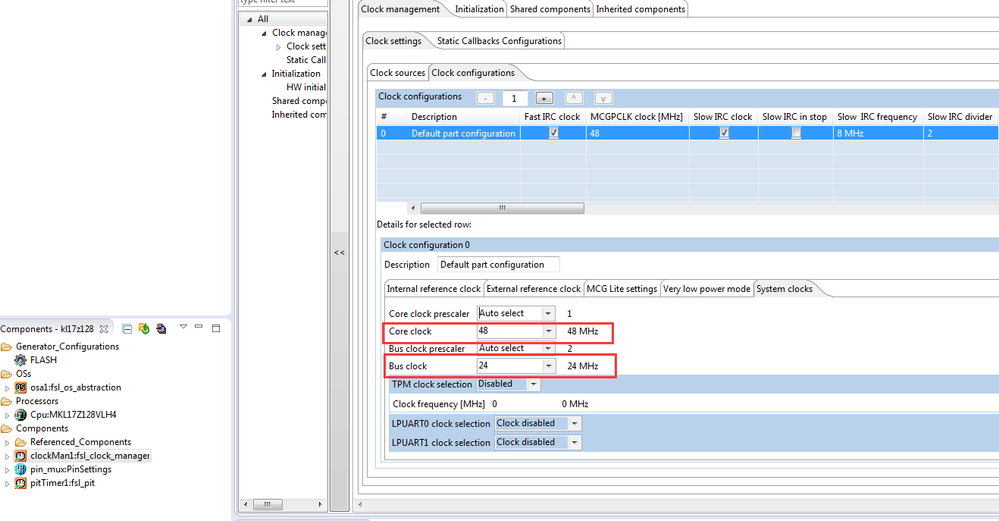
Task: Click the import/back arrow icon in Components toolbar
Action: pyautogui.click(x=161, y=329)
